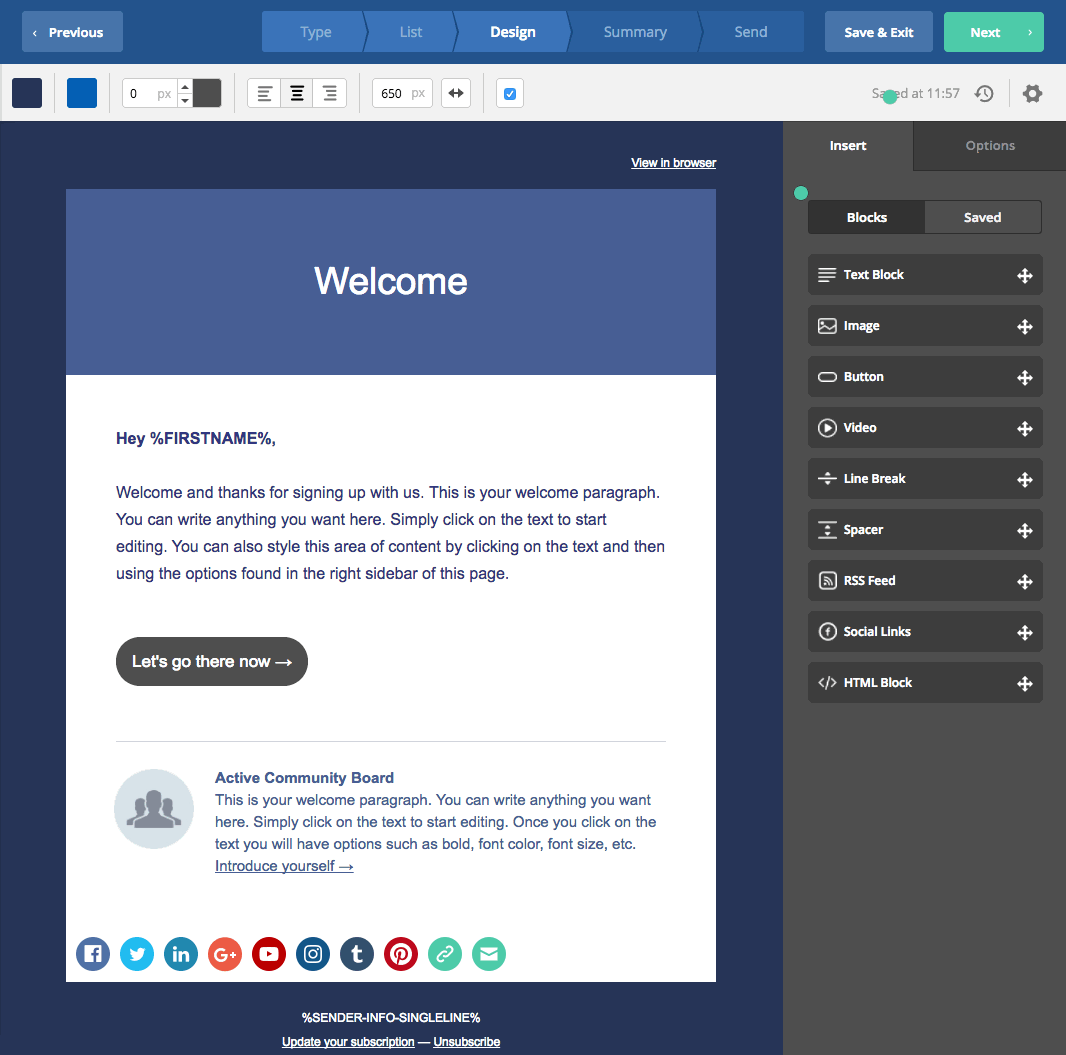This screenshot has height=1055, width=1066.
Task: Select left alignment in the toolbar
Action: click(x=264, y=94)
